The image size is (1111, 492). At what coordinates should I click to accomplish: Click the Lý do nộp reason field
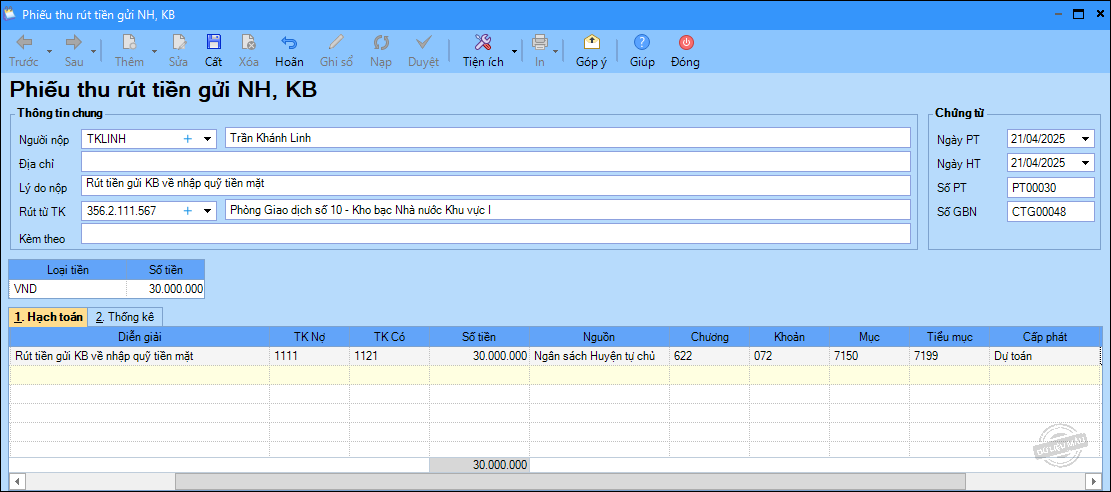point(496,185)
